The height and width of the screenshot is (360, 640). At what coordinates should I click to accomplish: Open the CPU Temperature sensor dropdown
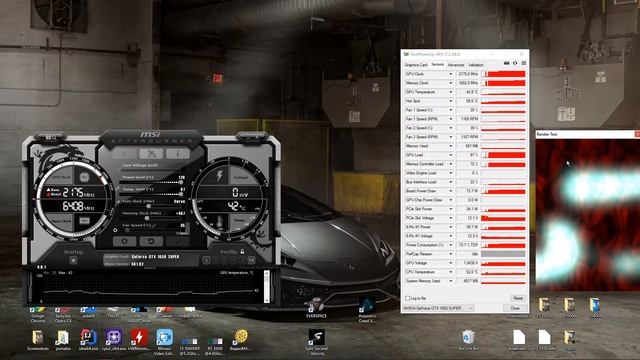(451, 272)
